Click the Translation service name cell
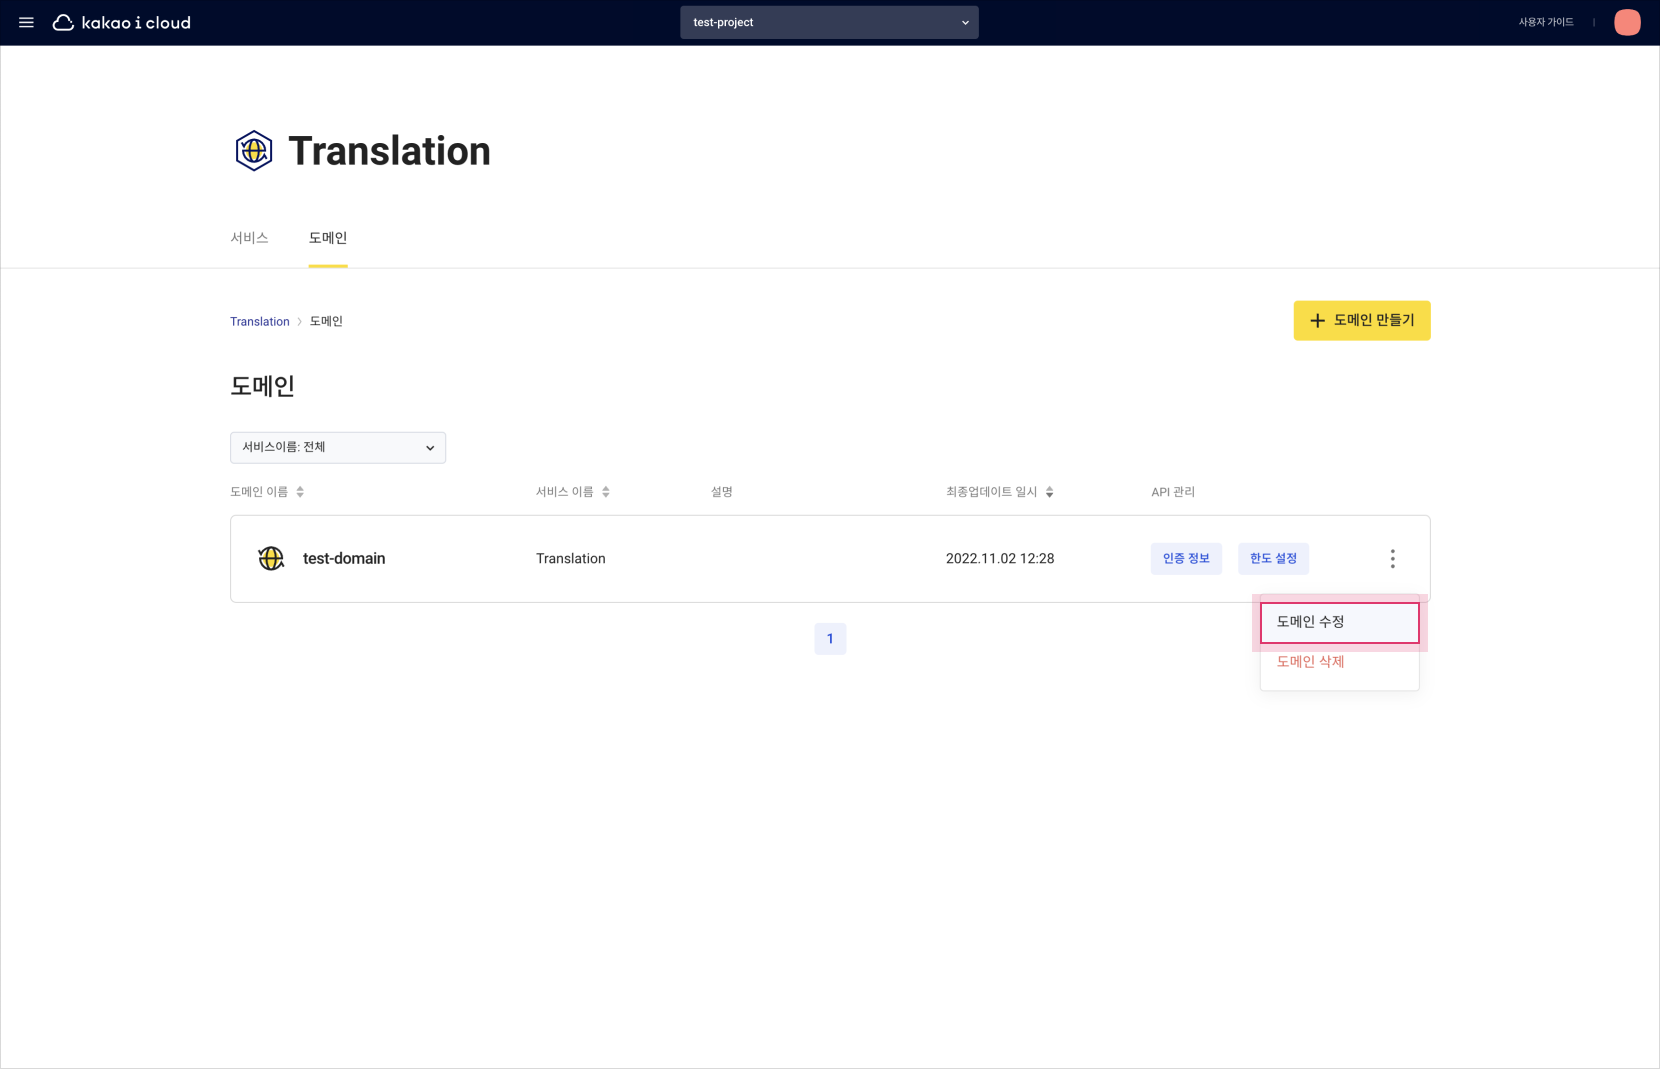Screen dimensions: 1660x1069 [571, 559]
